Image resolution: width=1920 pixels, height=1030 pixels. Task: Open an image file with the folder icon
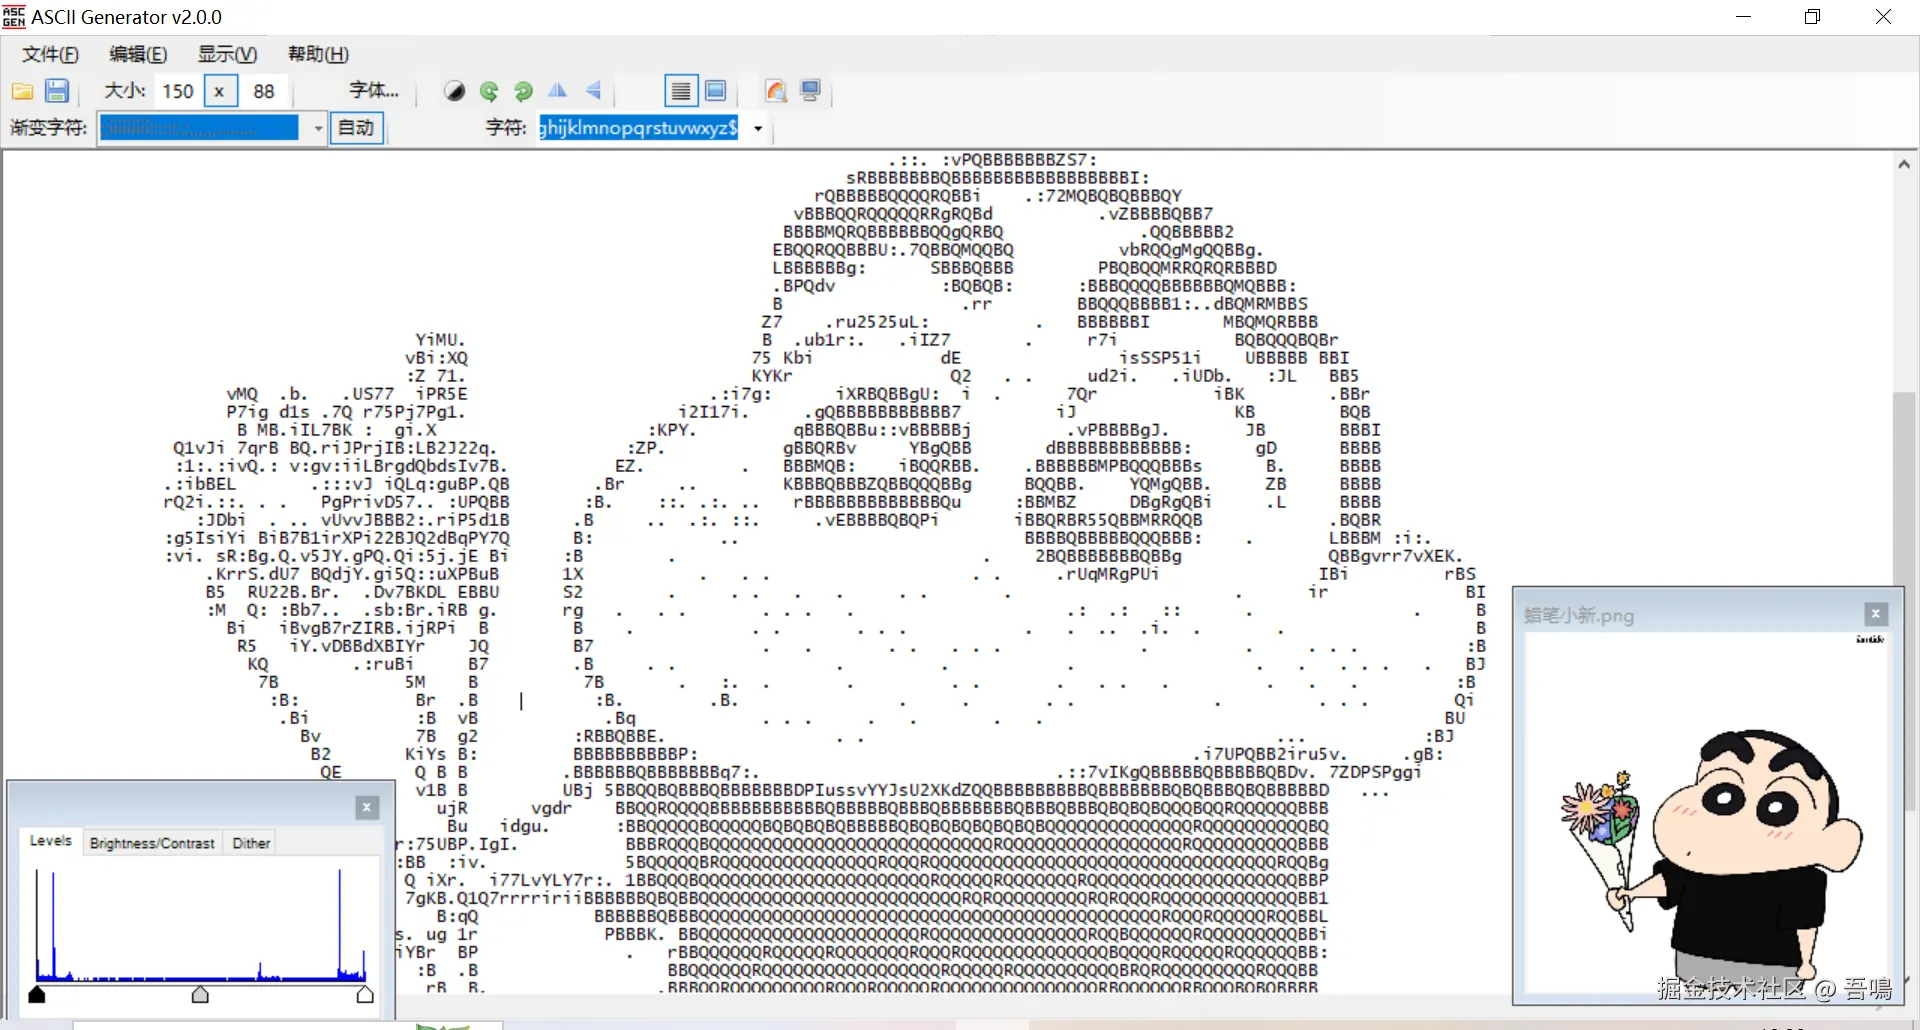pyautogui.click(x=22, y=92)
